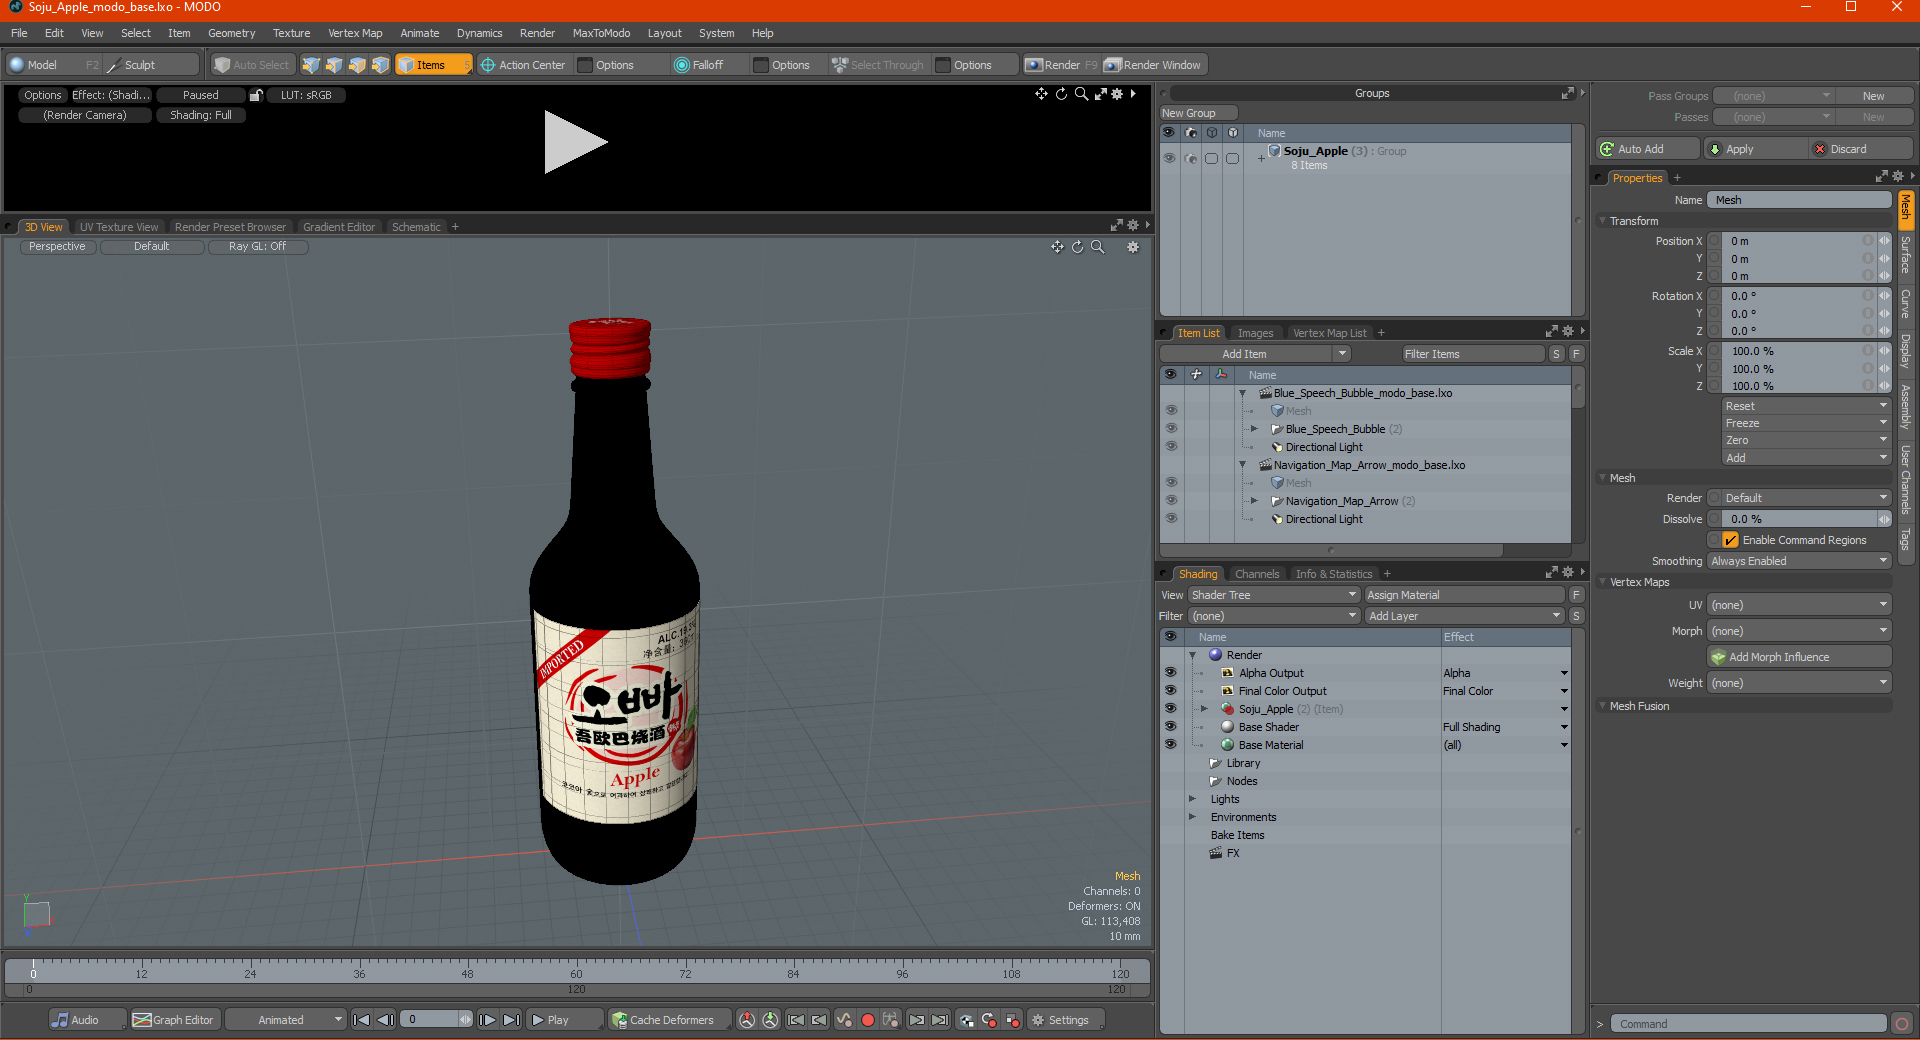Click the 3D viewport zoom magnifier icon
This screenshot has width=1920, height=1040.
(x=1097, y=247)
